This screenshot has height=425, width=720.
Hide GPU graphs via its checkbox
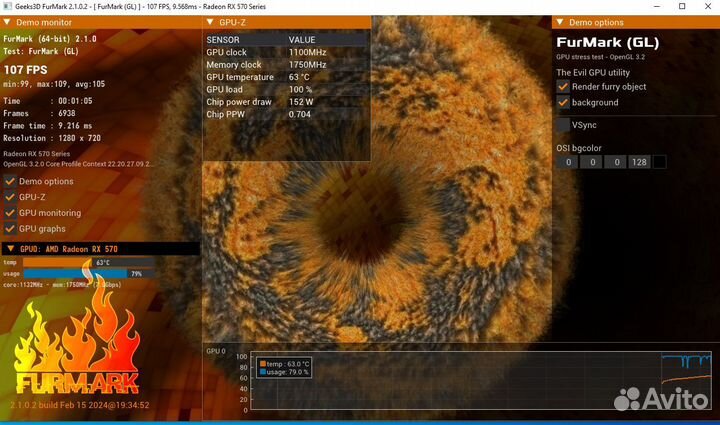(x=10, y=229)
